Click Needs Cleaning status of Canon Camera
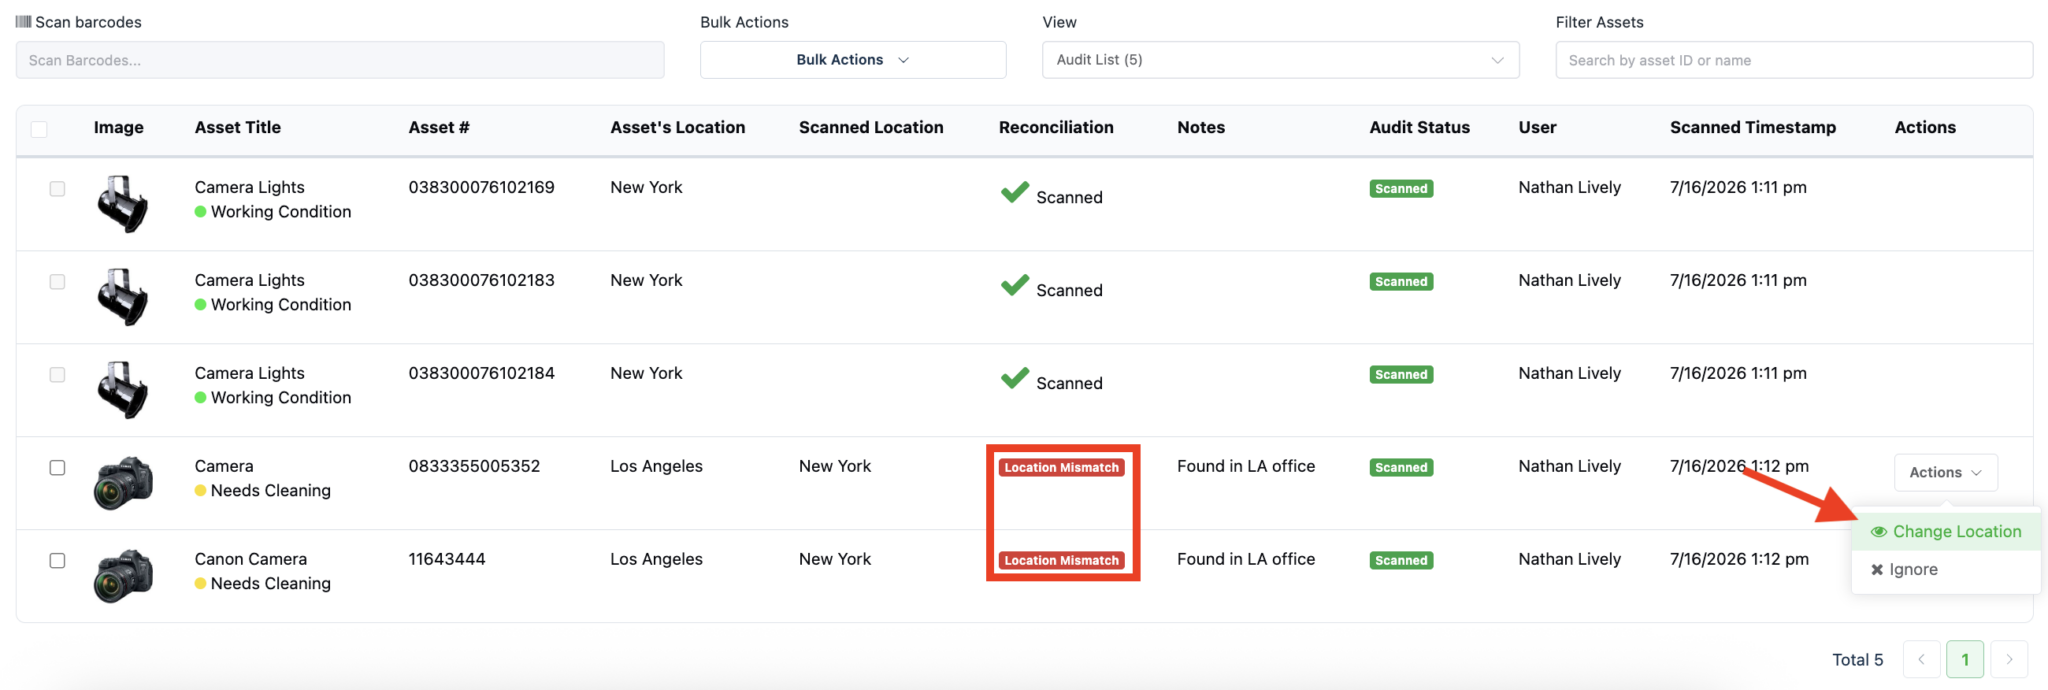Viewport: 2048px width, 690px height. click(271, 584)
